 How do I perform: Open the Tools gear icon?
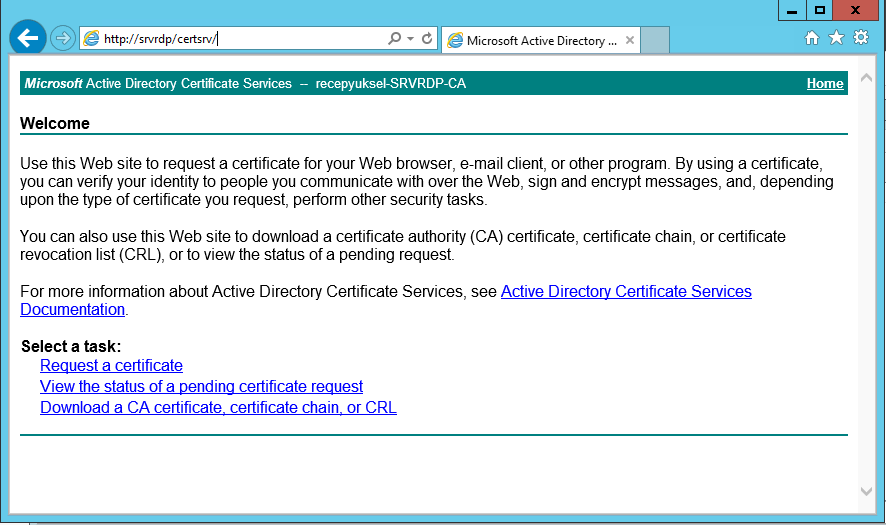[x=861, y=38]
